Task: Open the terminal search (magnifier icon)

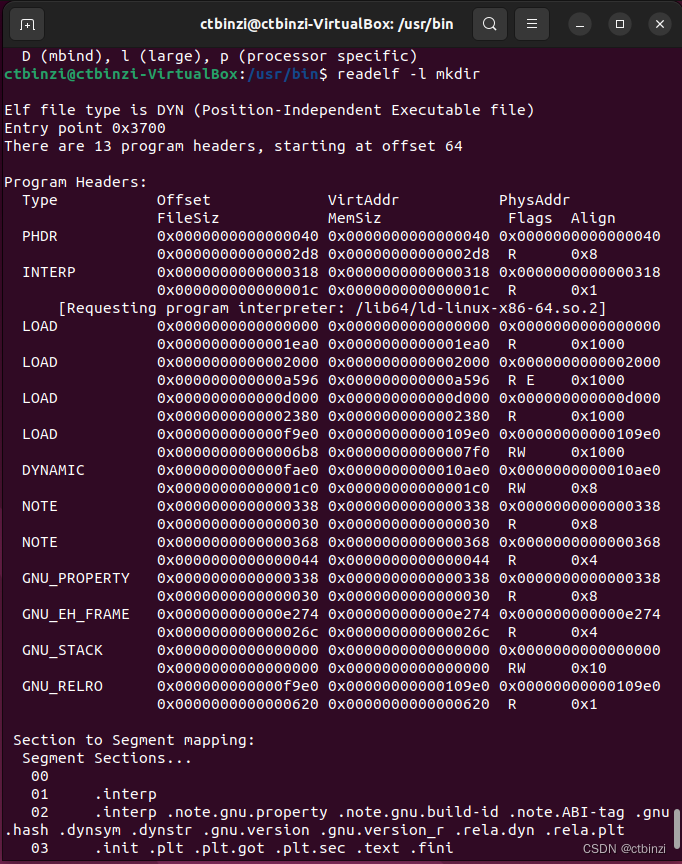Action: point(489,23)
